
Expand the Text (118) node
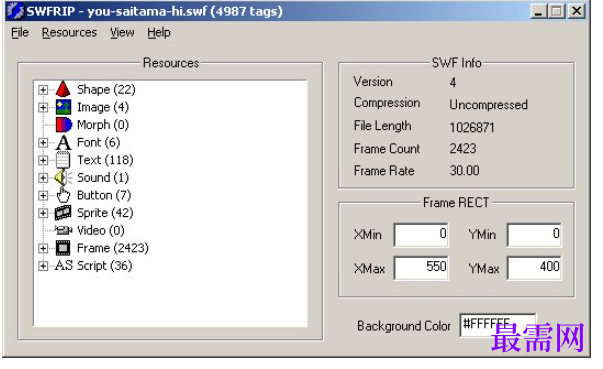pyautogui.click(x=43, y=160)
